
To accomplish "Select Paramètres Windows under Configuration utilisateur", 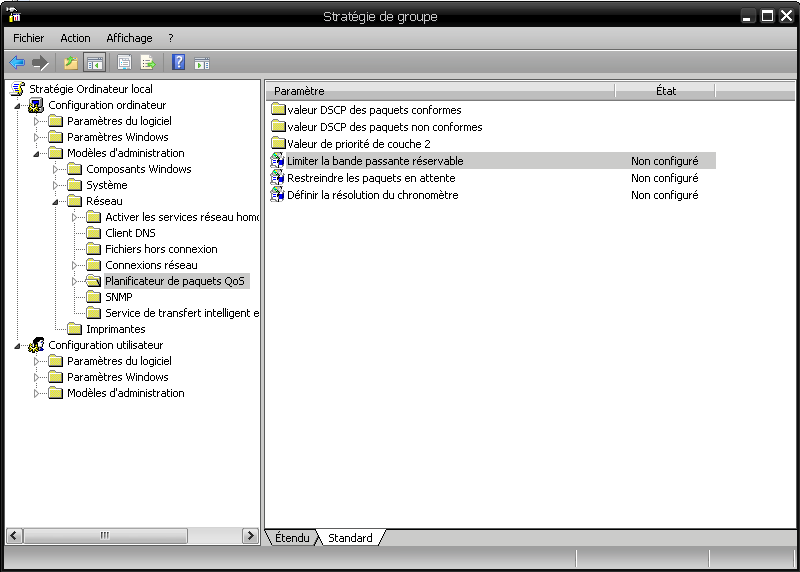I will tap(118, 377).
